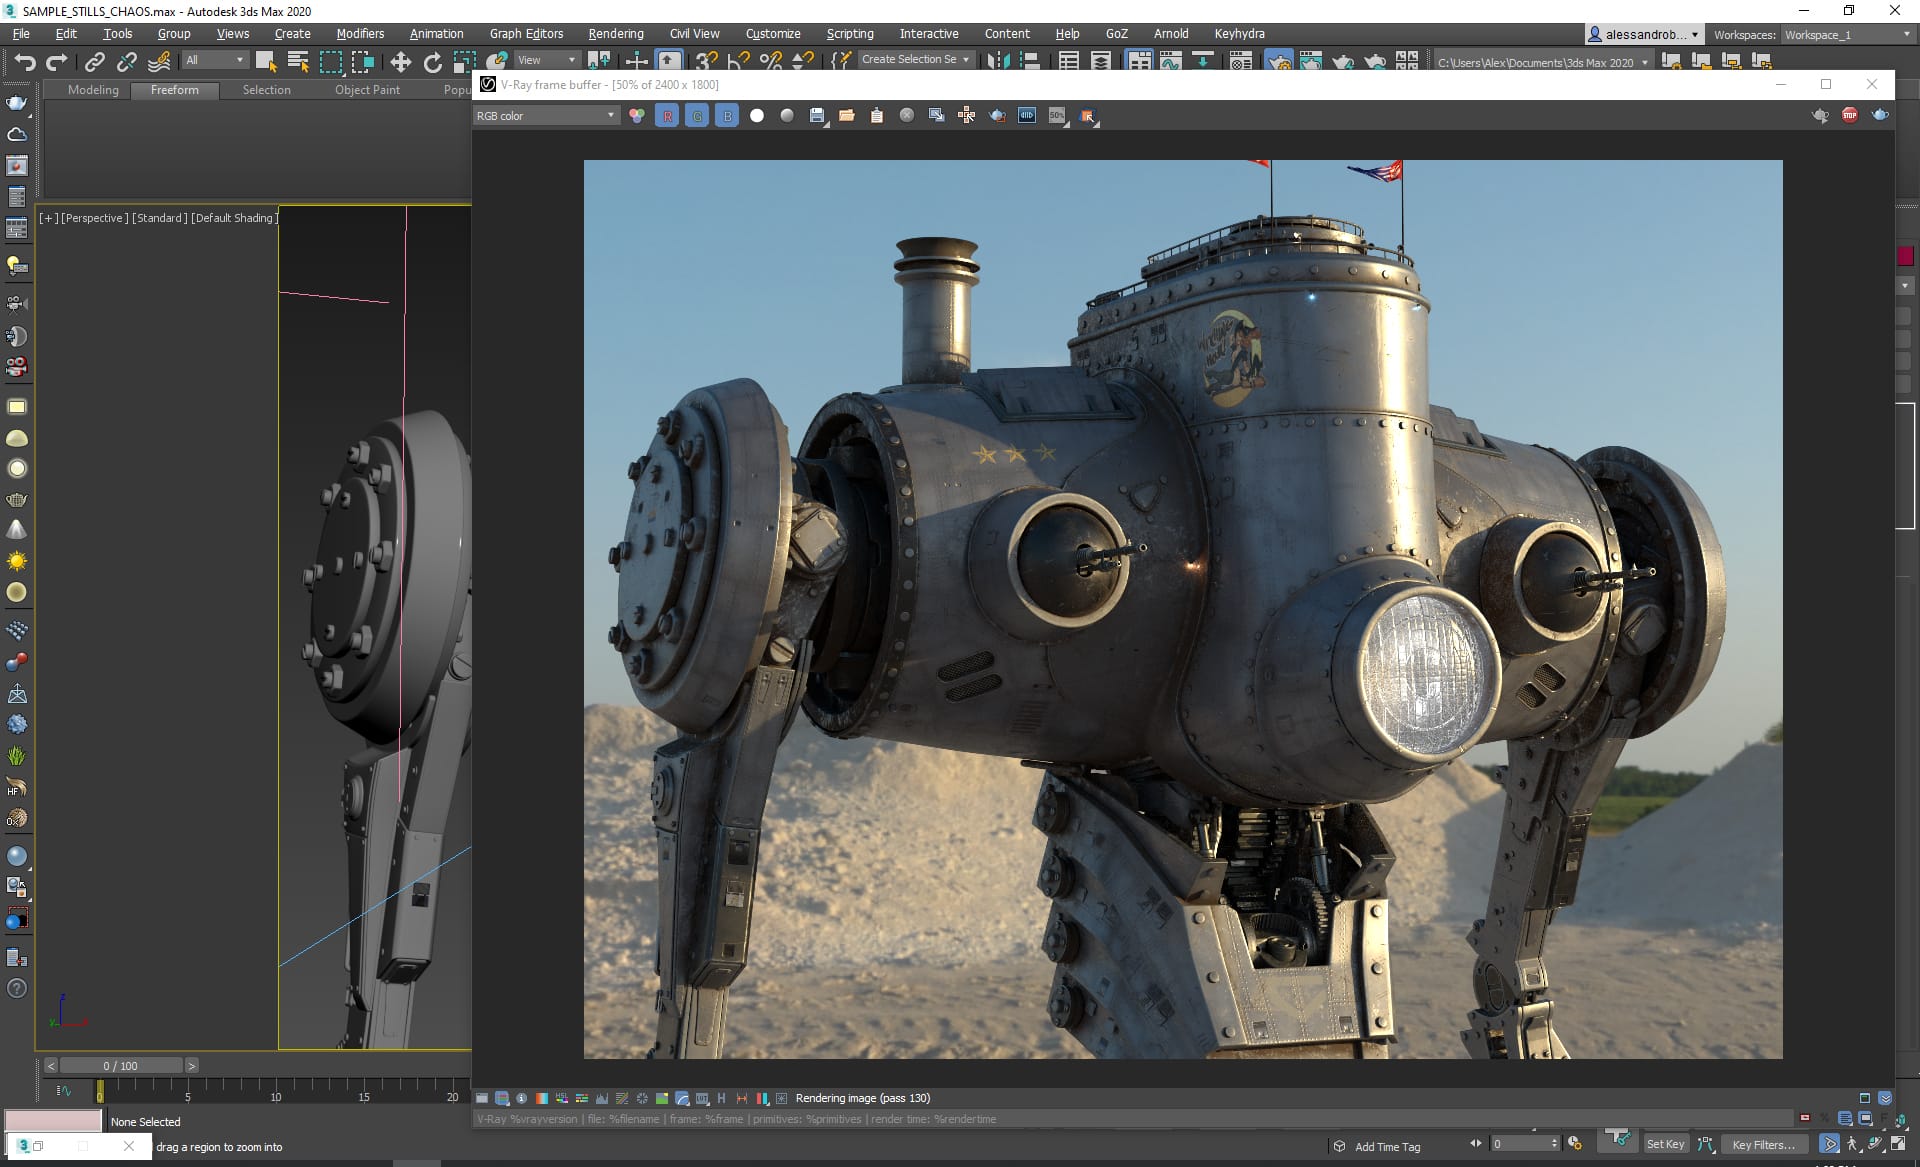The height and width of the screenshot is (1167, 1920).
Task: Select the Rotate transform tool
Action: pyautogui.click(x=432, y=62)
